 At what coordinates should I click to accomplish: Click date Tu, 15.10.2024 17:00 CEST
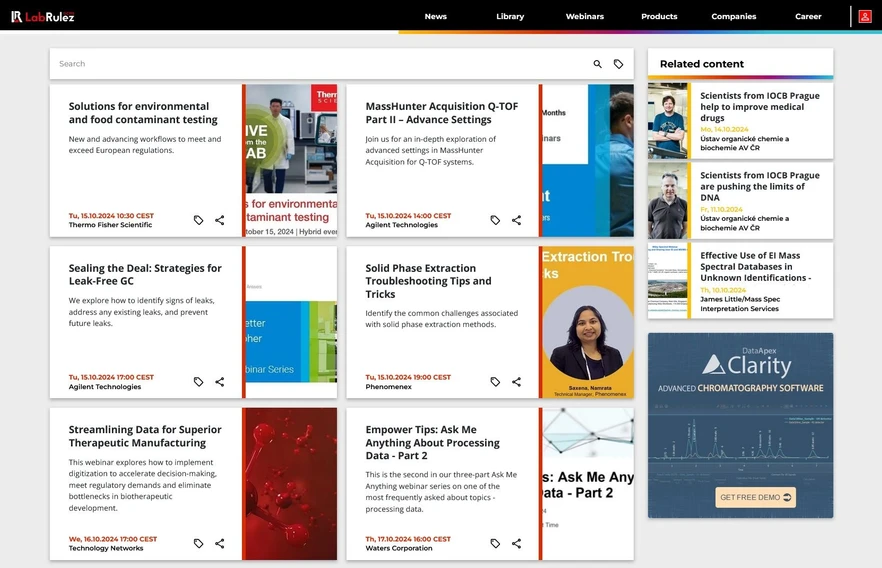click(x=111, y=377)
